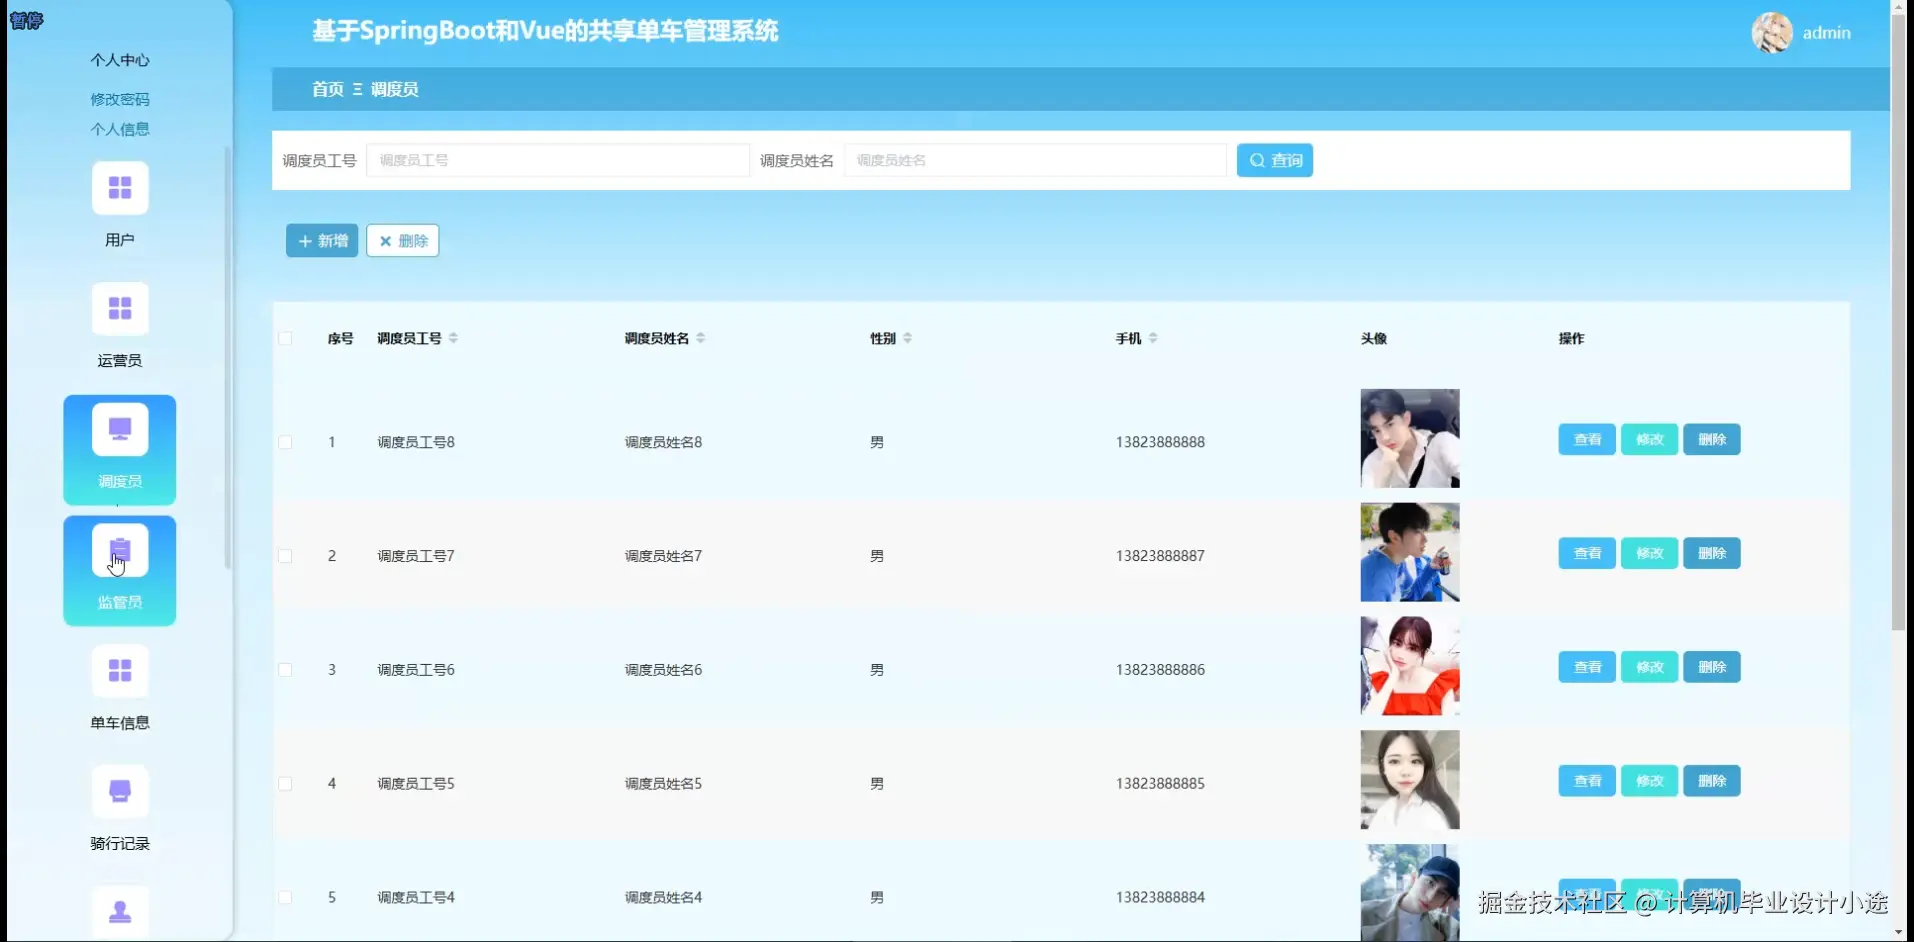Screen dimensions: 1914x942
Task: Click phone number 13823888888
Action: (1160, 442)
